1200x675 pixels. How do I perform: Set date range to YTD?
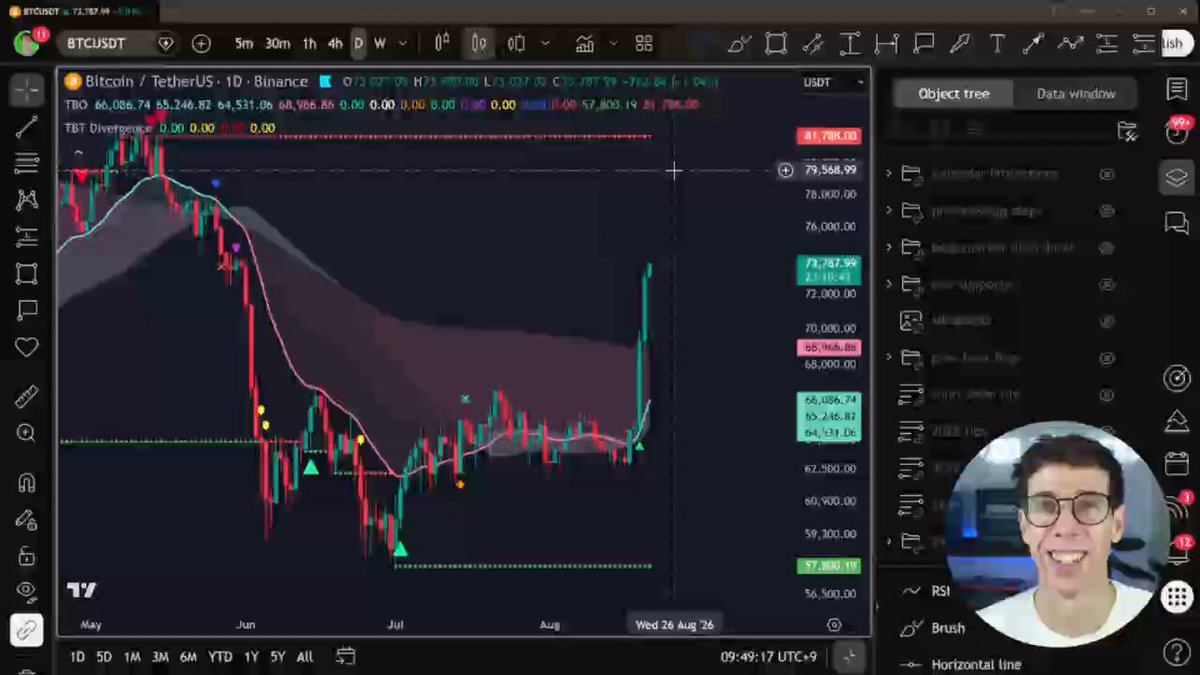[221, 657]
